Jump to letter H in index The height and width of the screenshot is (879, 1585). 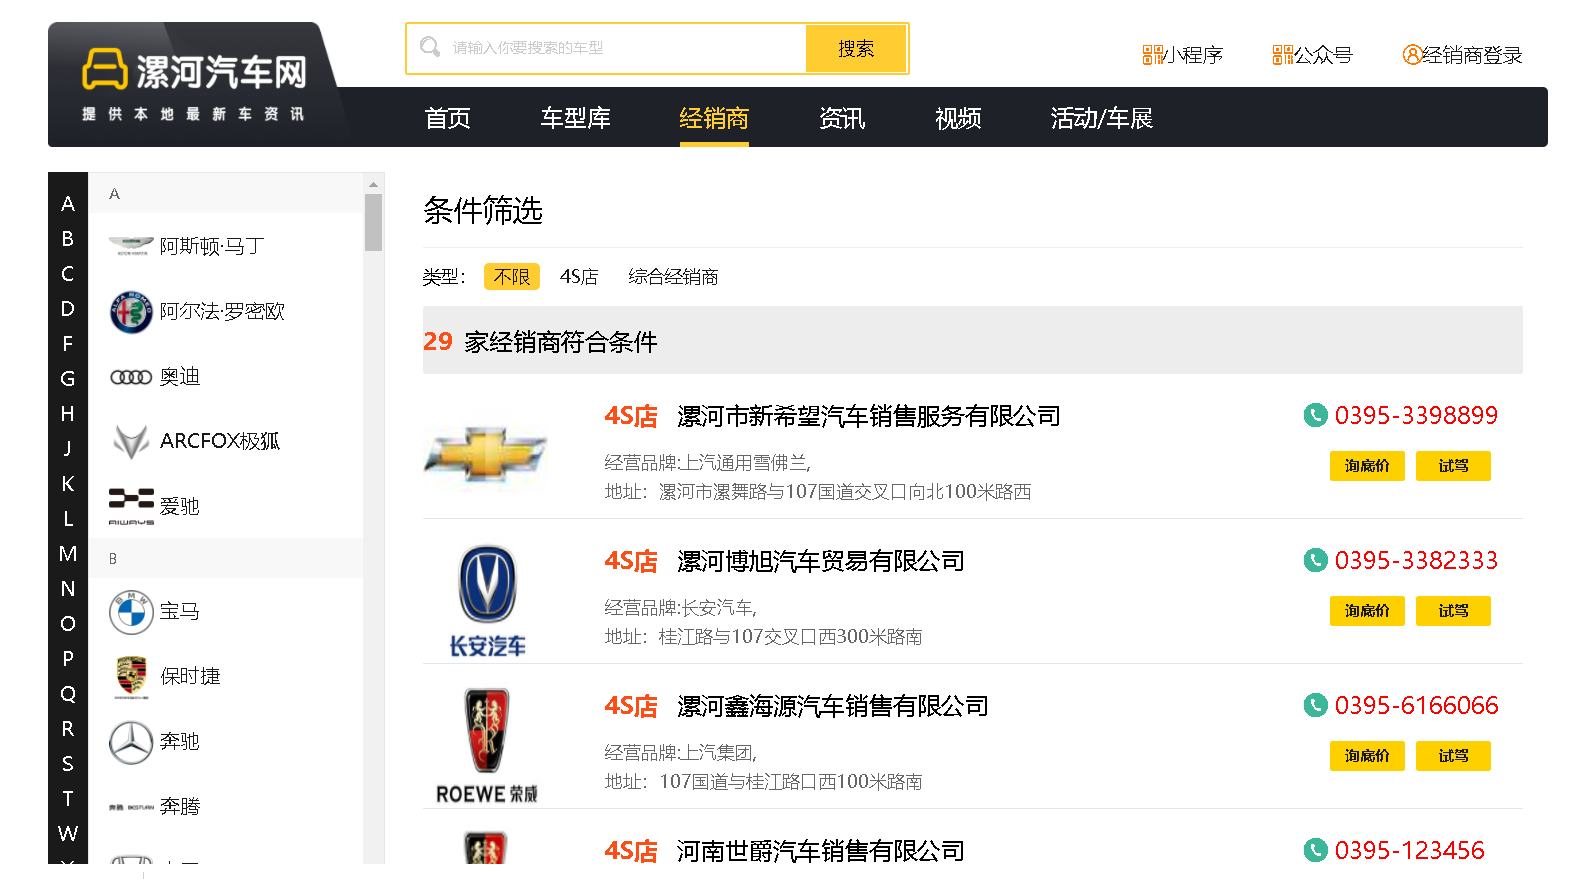coord(68,414)
